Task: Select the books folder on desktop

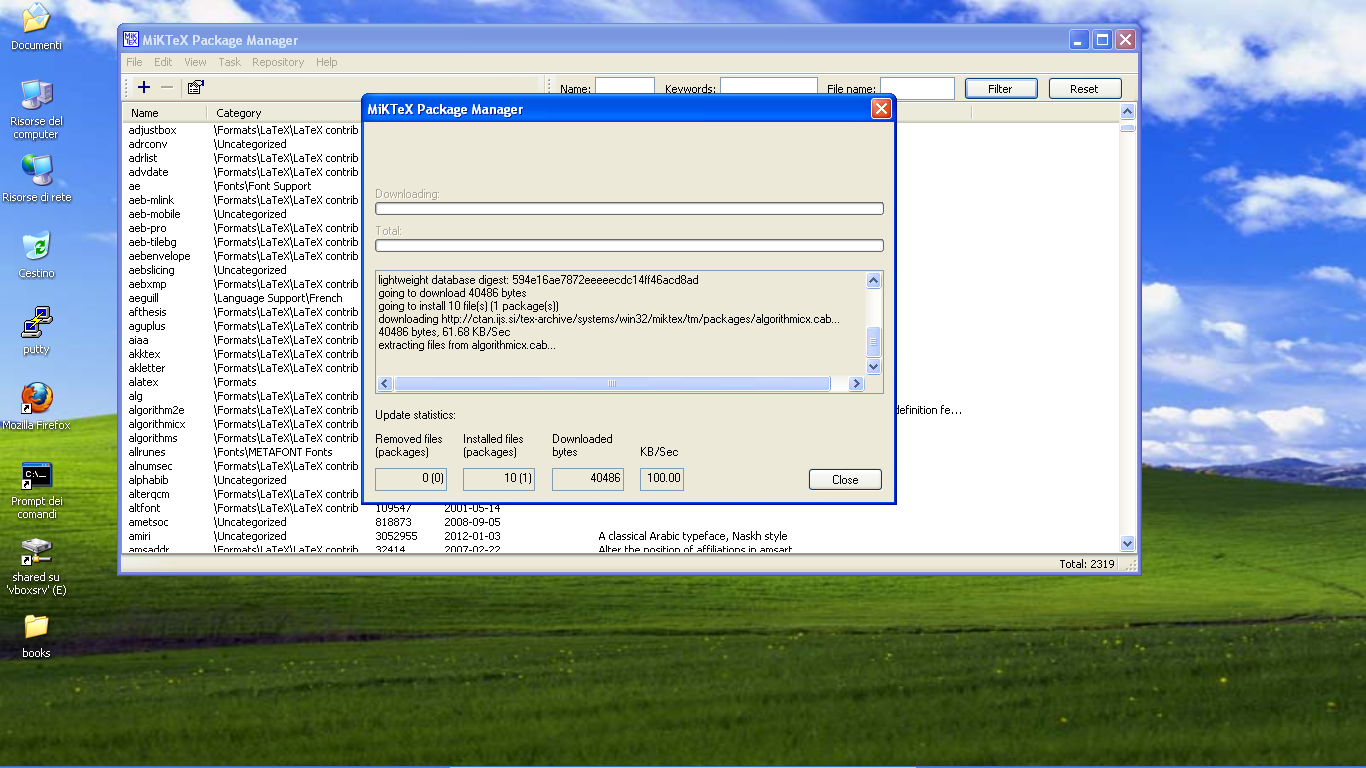Action: coord(36,636)
